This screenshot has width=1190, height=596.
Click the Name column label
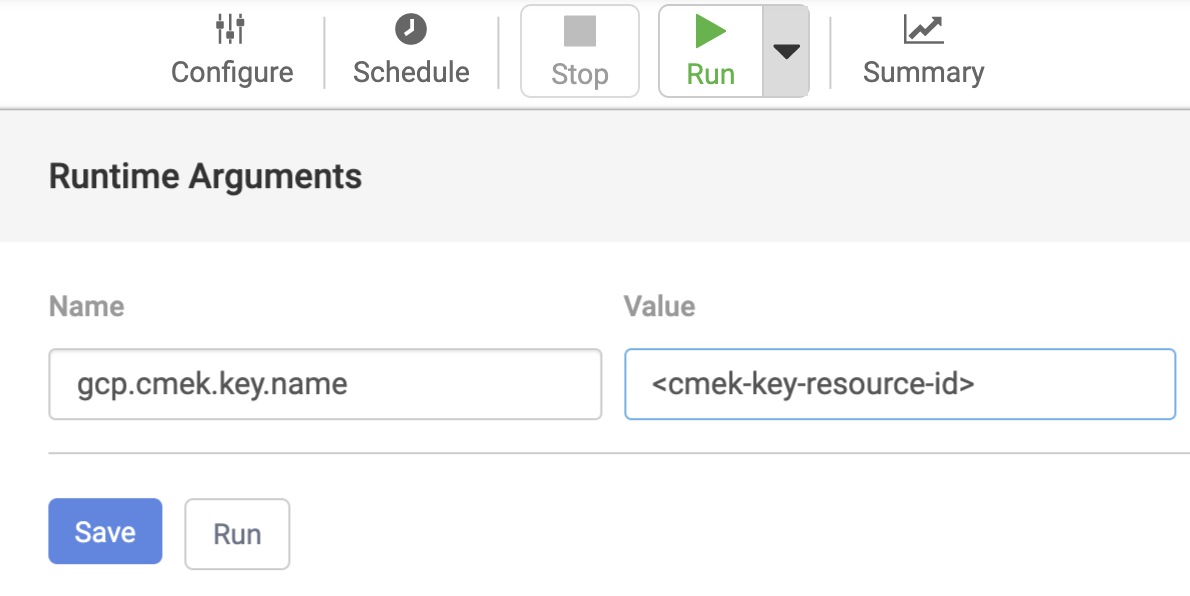click(86, 306)
